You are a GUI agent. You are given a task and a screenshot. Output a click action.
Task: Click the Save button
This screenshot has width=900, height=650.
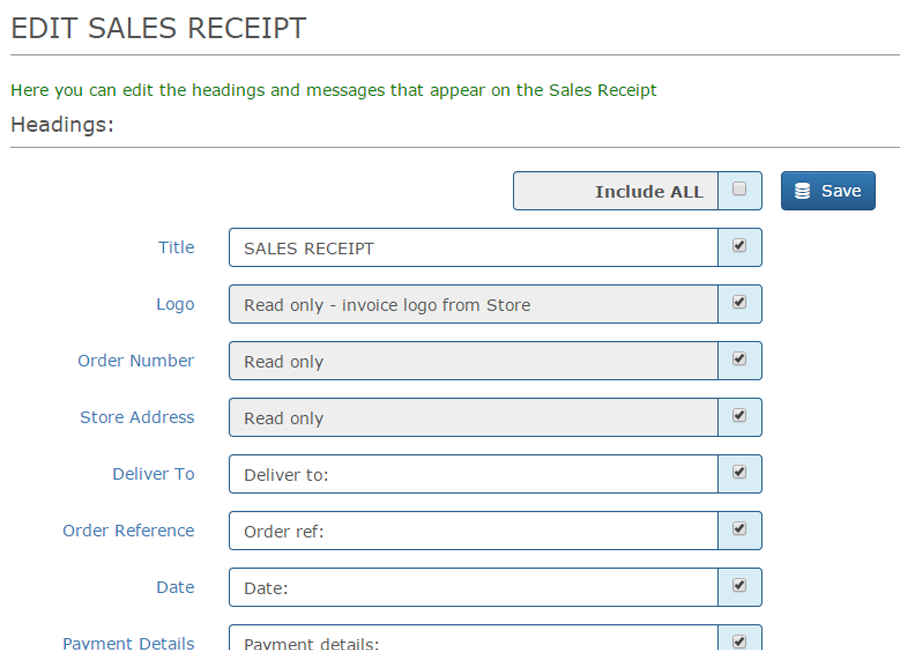[827, 191]
